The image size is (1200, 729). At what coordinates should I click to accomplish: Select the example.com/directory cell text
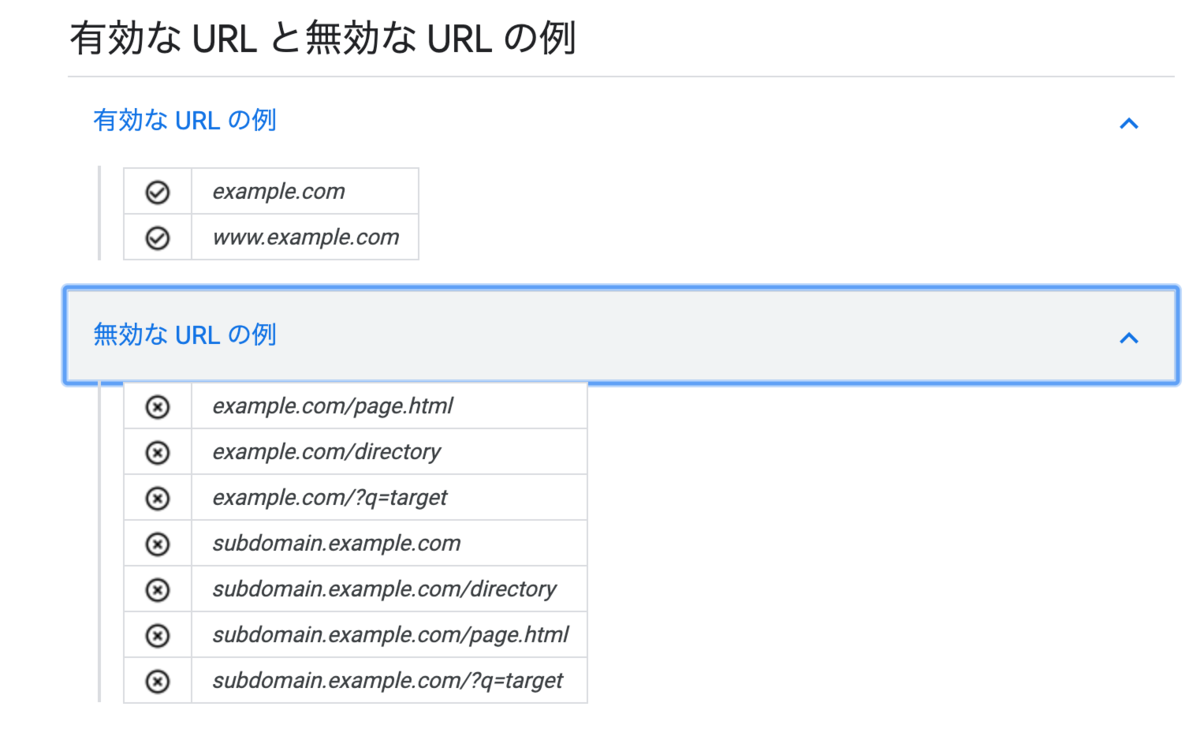point(326,453)
